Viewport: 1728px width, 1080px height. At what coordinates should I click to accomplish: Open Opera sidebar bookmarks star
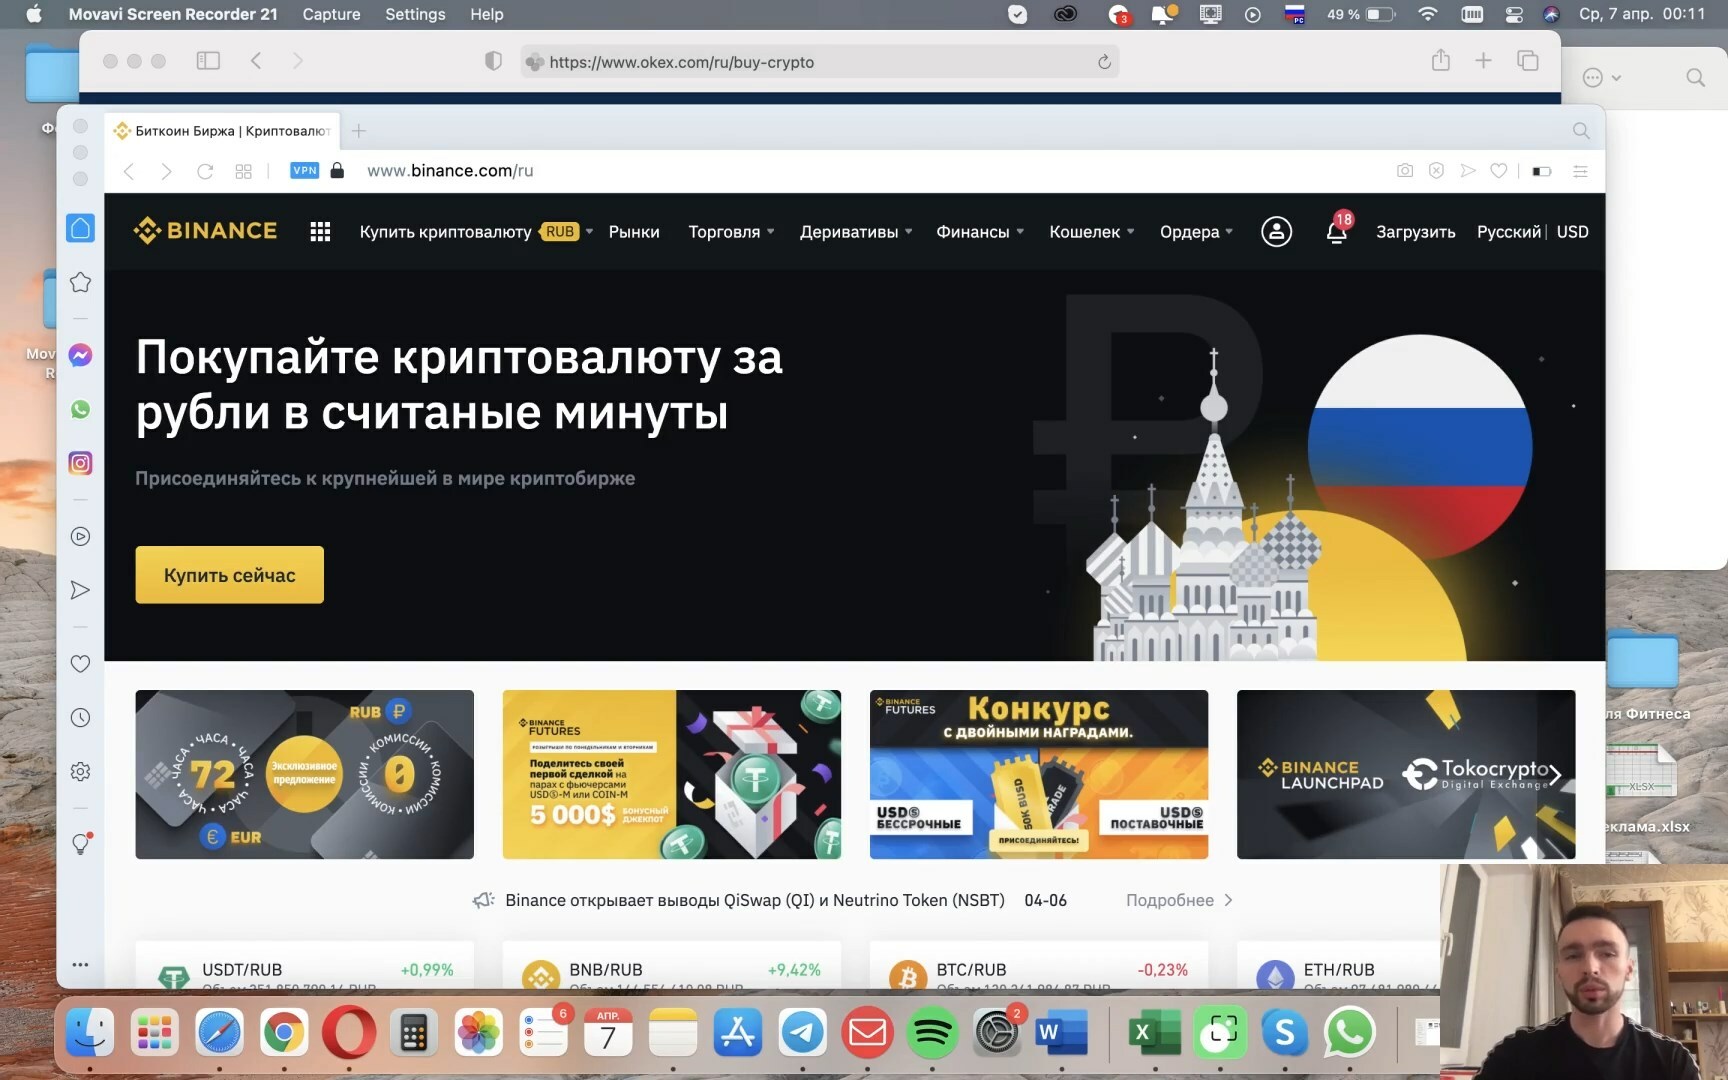pos(81,283)
